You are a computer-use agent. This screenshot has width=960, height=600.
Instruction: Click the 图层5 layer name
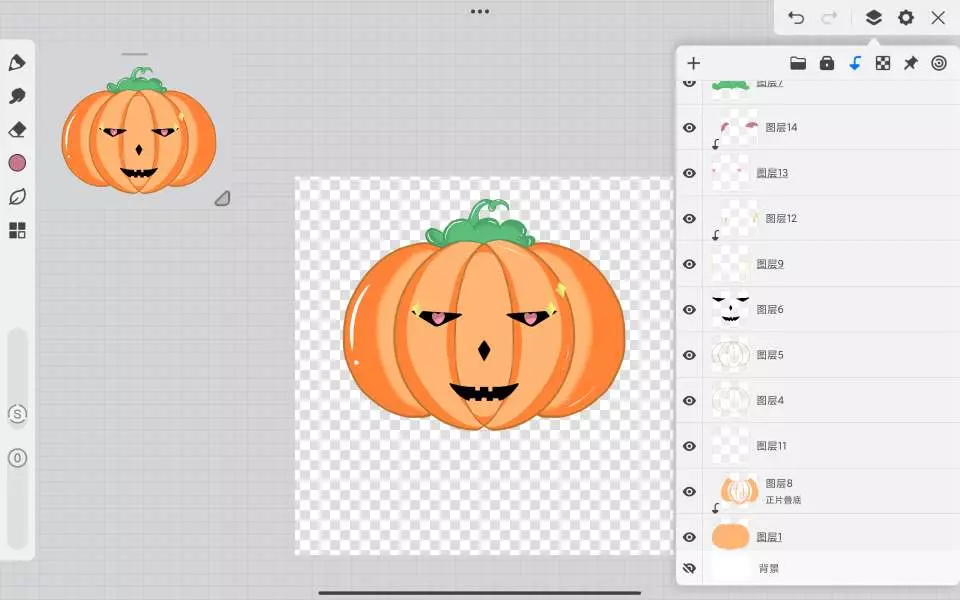tap(770, 355)
